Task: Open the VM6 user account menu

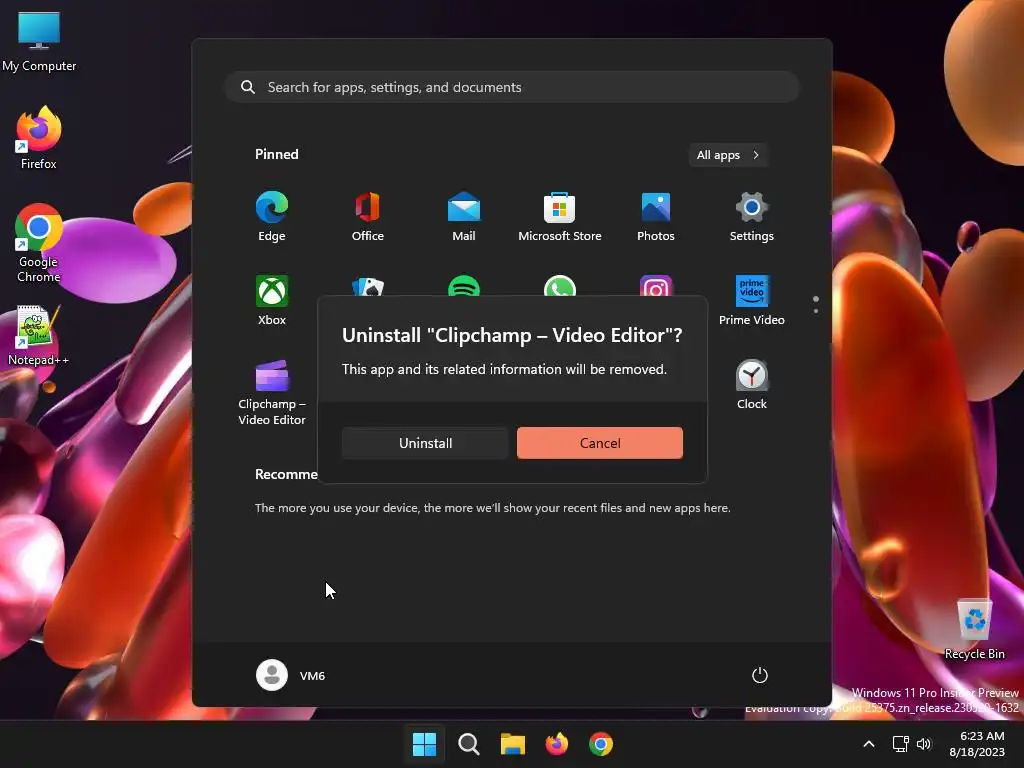Action: coord(291,675)
